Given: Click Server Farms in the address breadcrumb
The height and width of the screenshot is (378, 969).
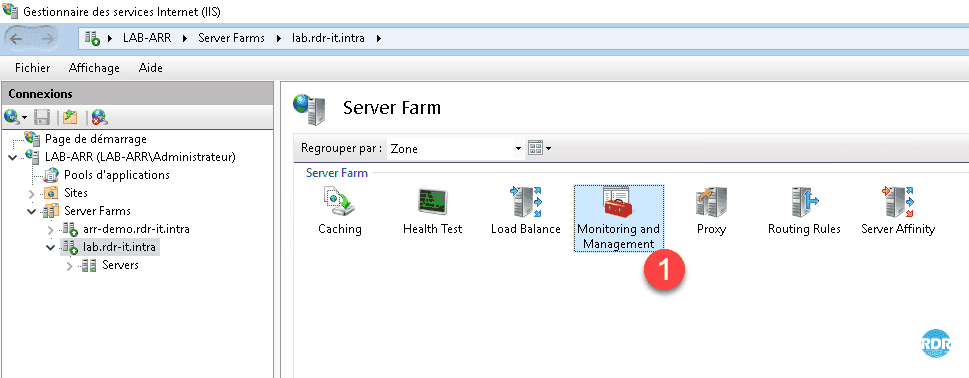Looking at the screenshot, I should [x=231, y=38].
